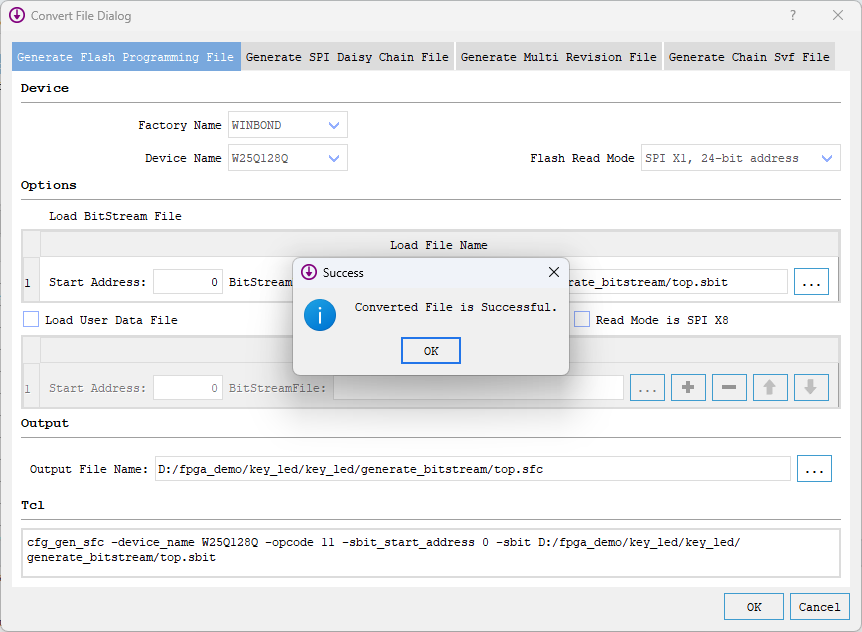The image size is (862, 632).
Task: Enable the Load User Data File checkbox
Action: click(x=29, y=317)
